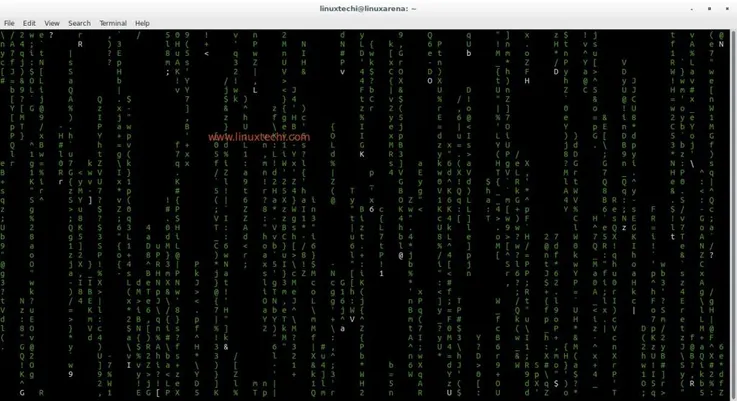Open the Edit menu

coord(29,23)
